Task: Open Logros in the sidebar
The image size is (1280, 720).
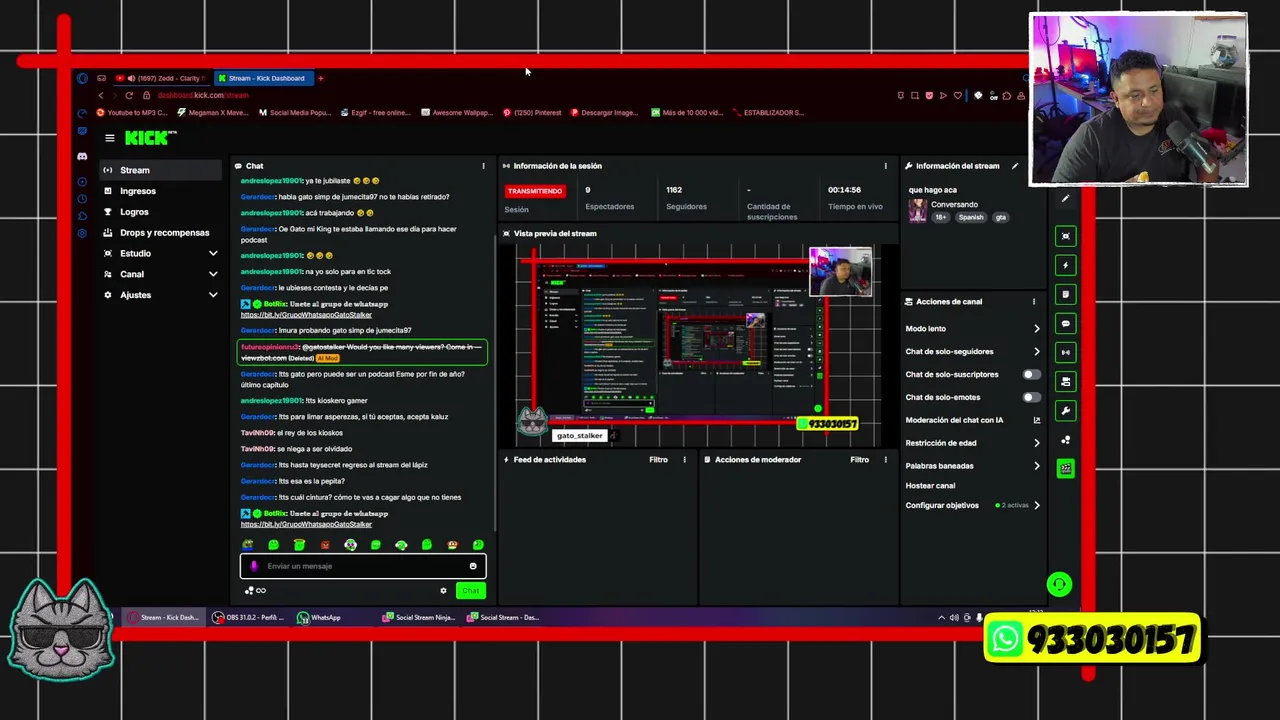Action: click(x=160, y=212)
